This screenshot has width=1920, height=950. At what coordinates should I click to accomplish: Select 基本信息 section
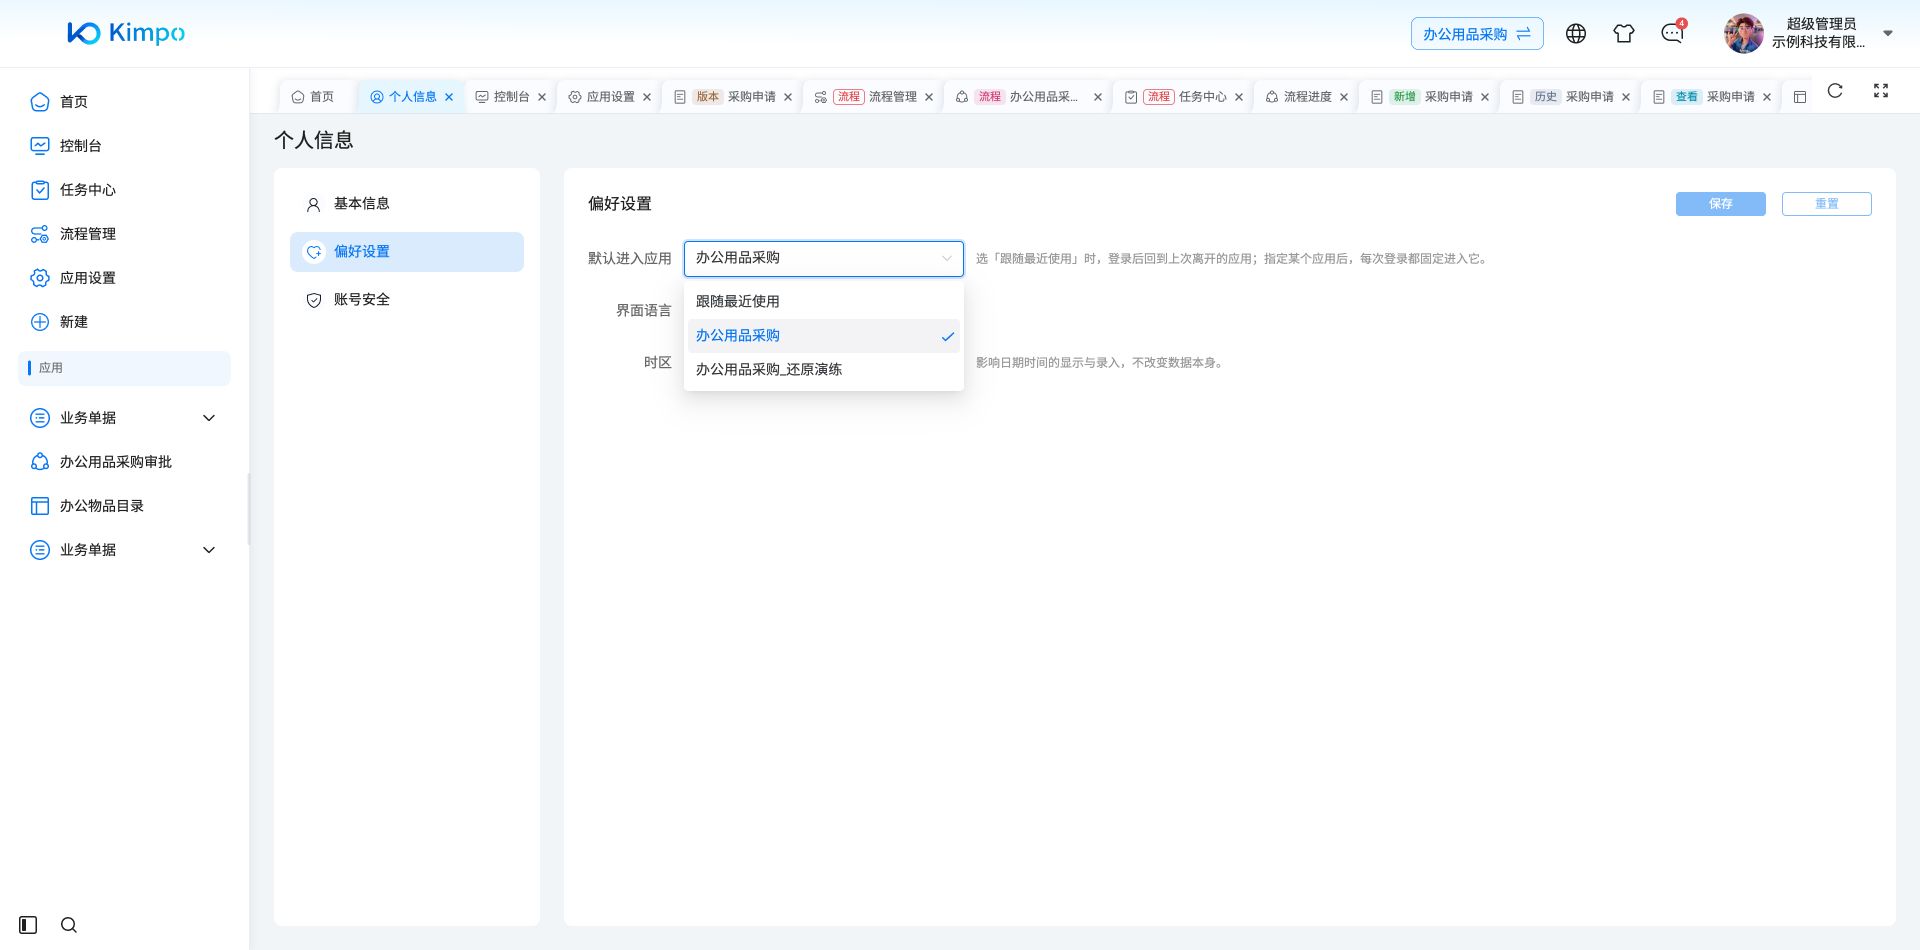coord(407,204)
